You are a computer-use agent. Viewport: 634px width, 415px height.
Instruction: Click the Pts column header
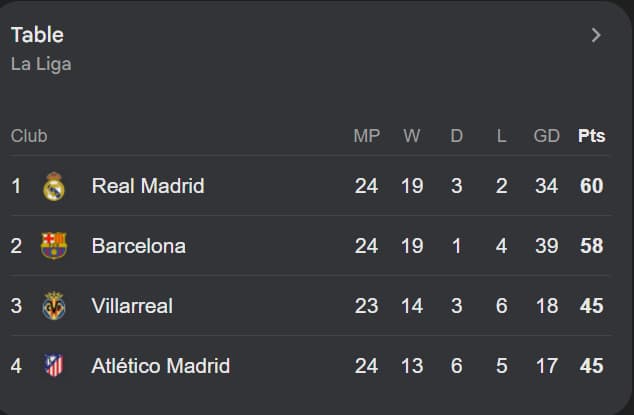[591, 136]
